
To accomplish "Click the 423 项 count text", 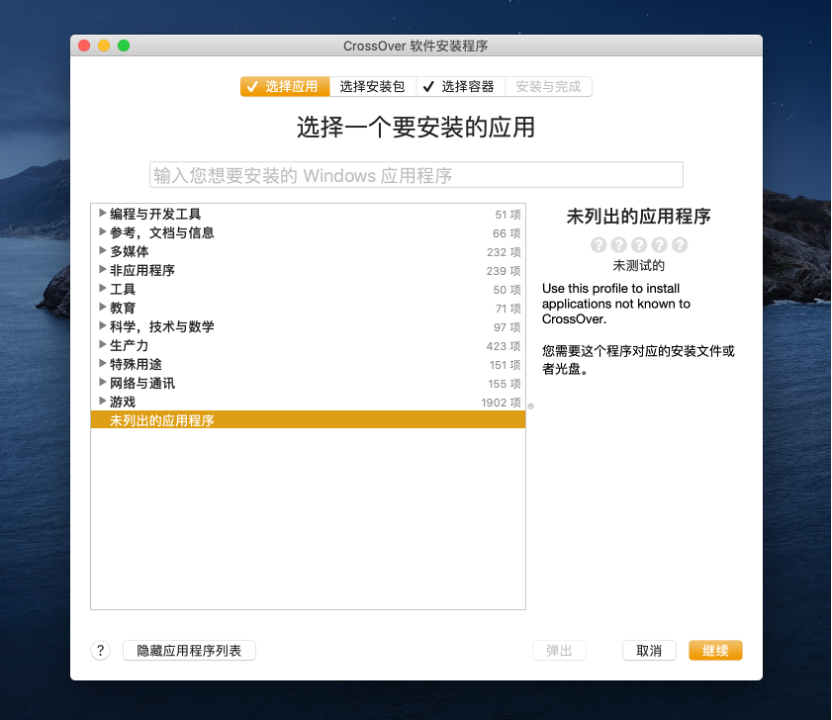I will (x=504, y=346).
